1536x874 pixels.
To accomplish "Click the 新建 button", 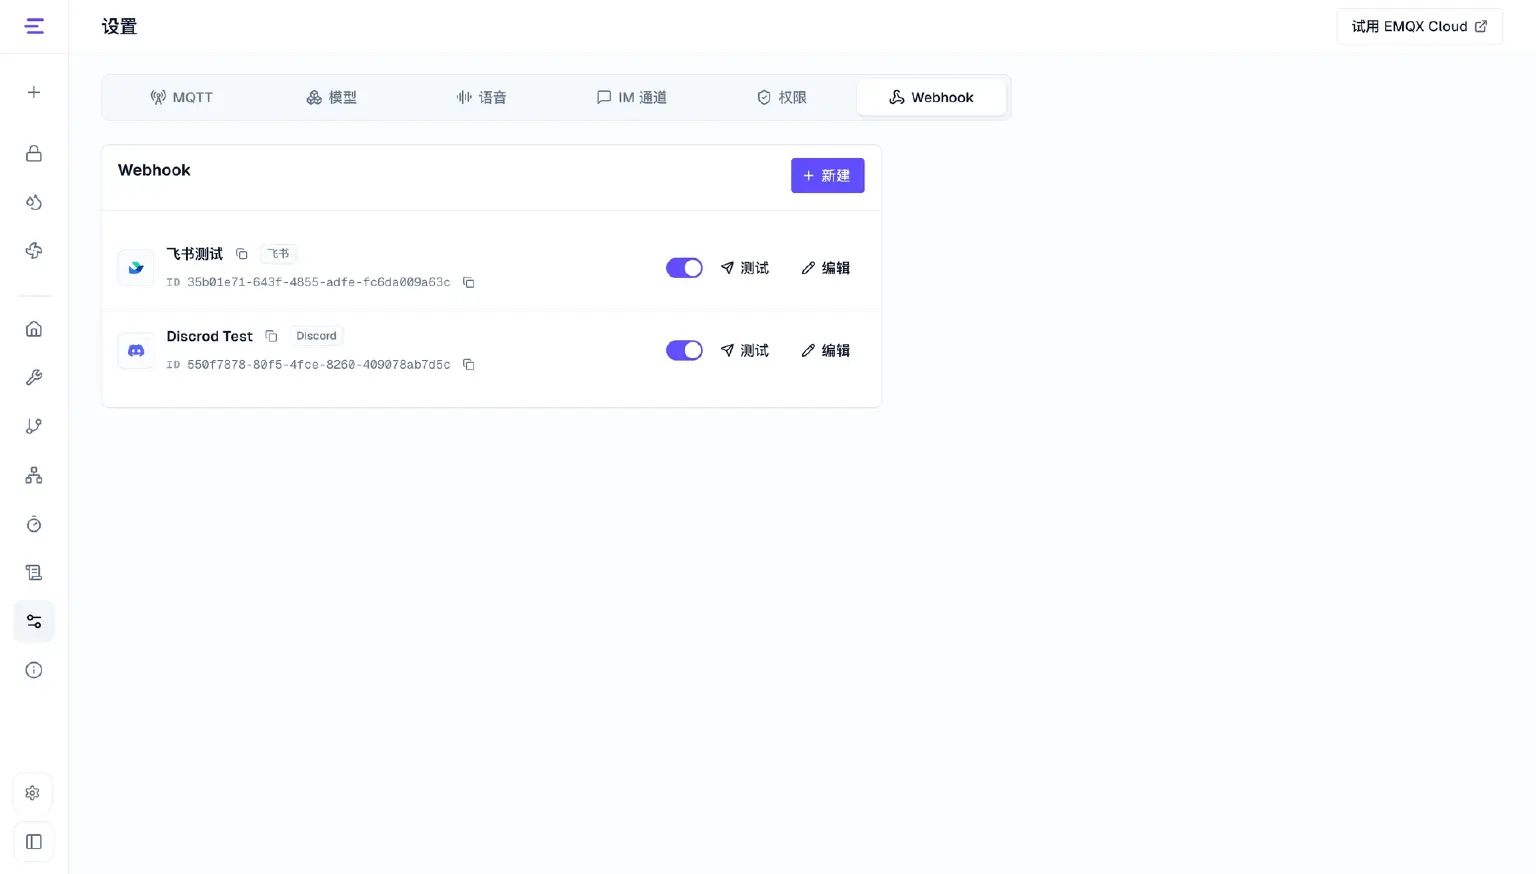I will 827,176.
